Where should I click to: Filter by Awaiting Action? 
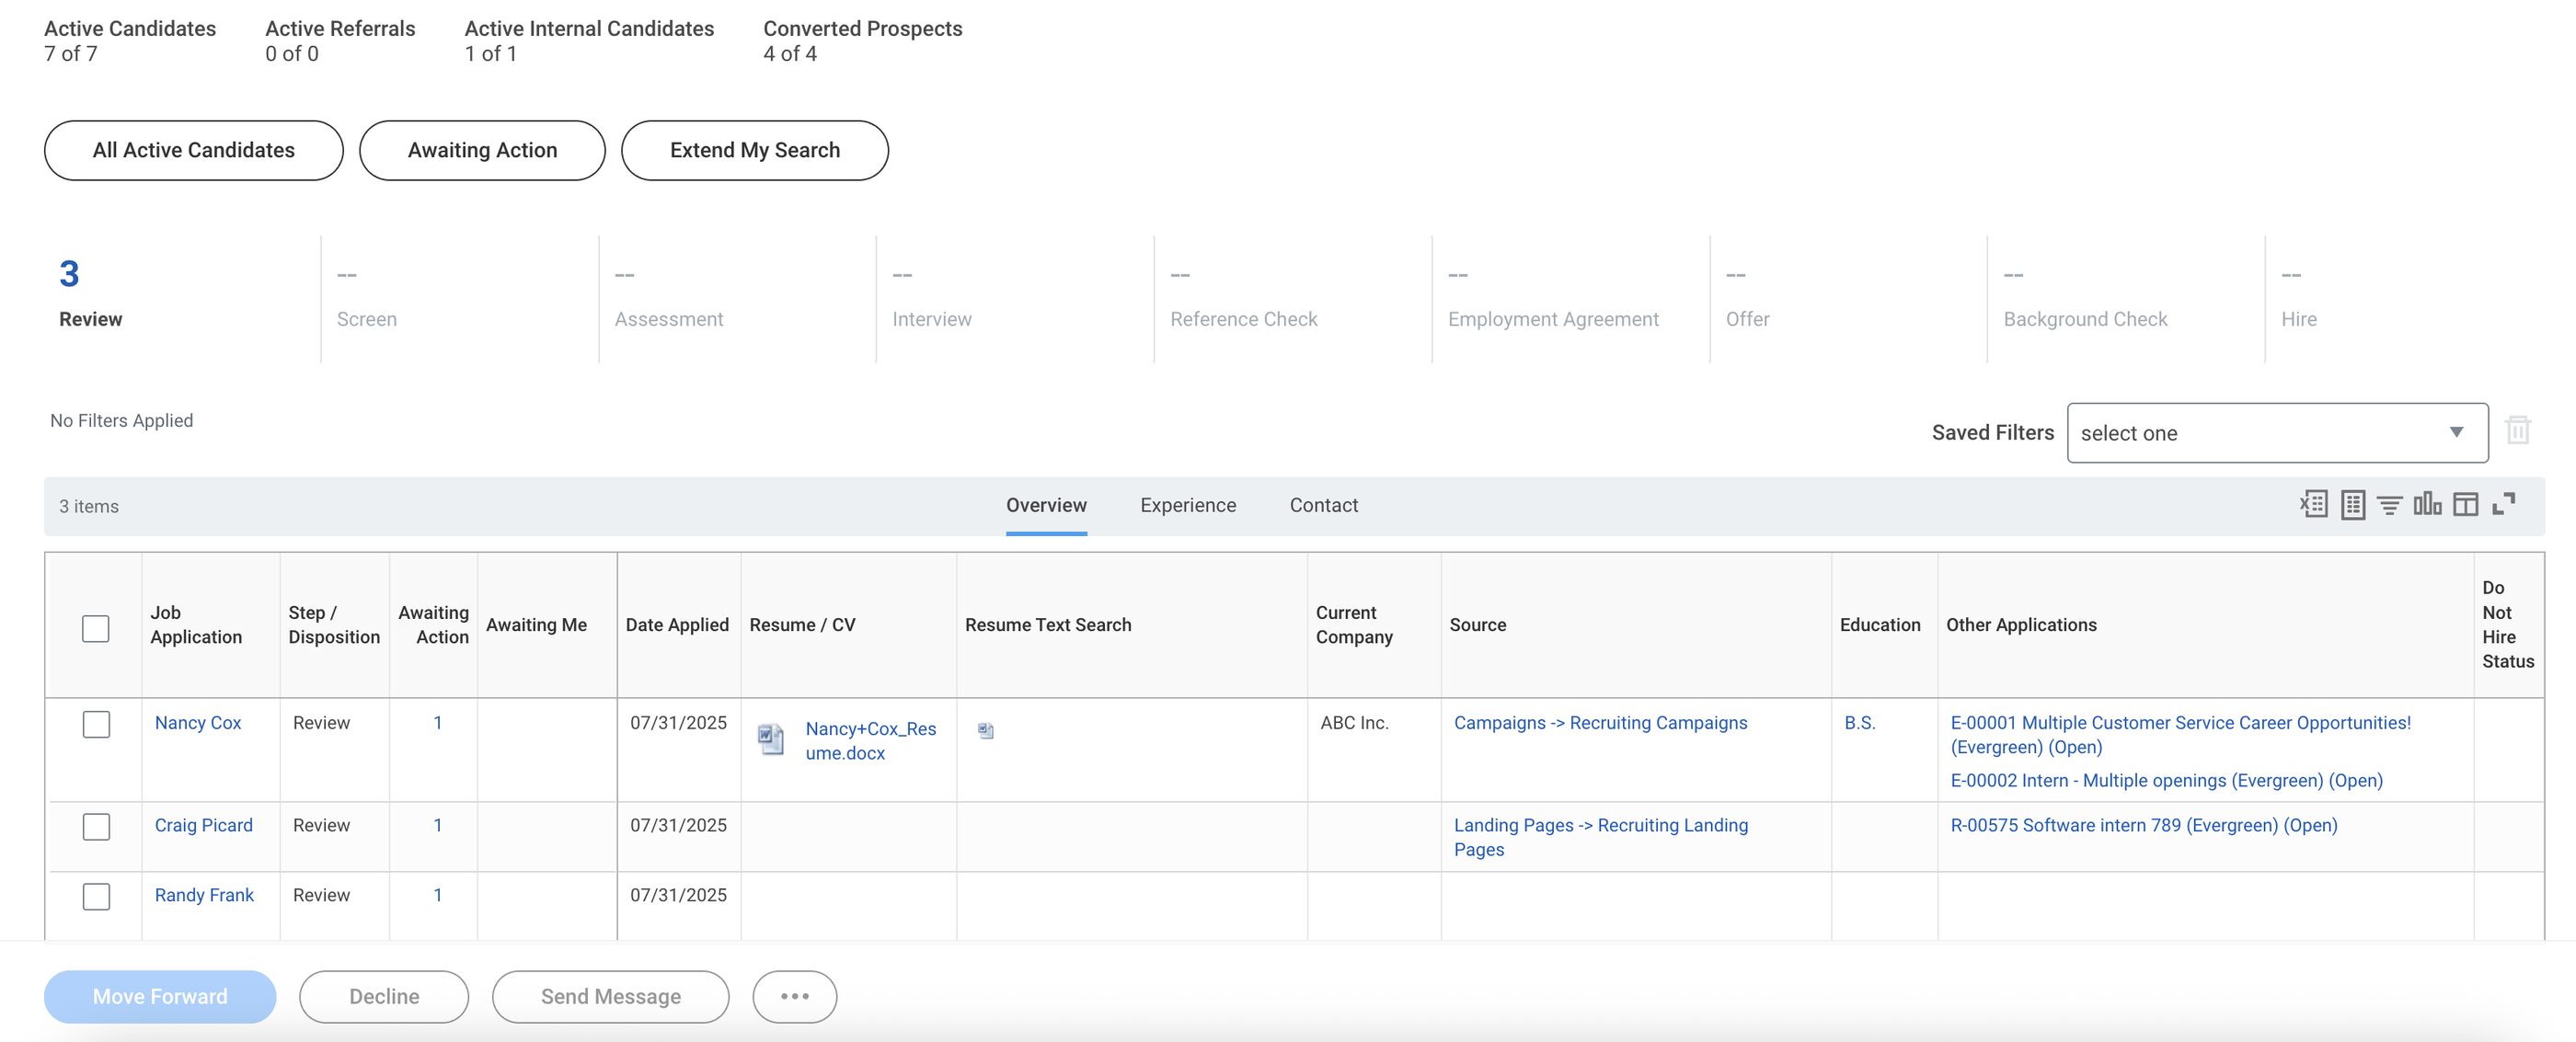[x=482, y=150]
